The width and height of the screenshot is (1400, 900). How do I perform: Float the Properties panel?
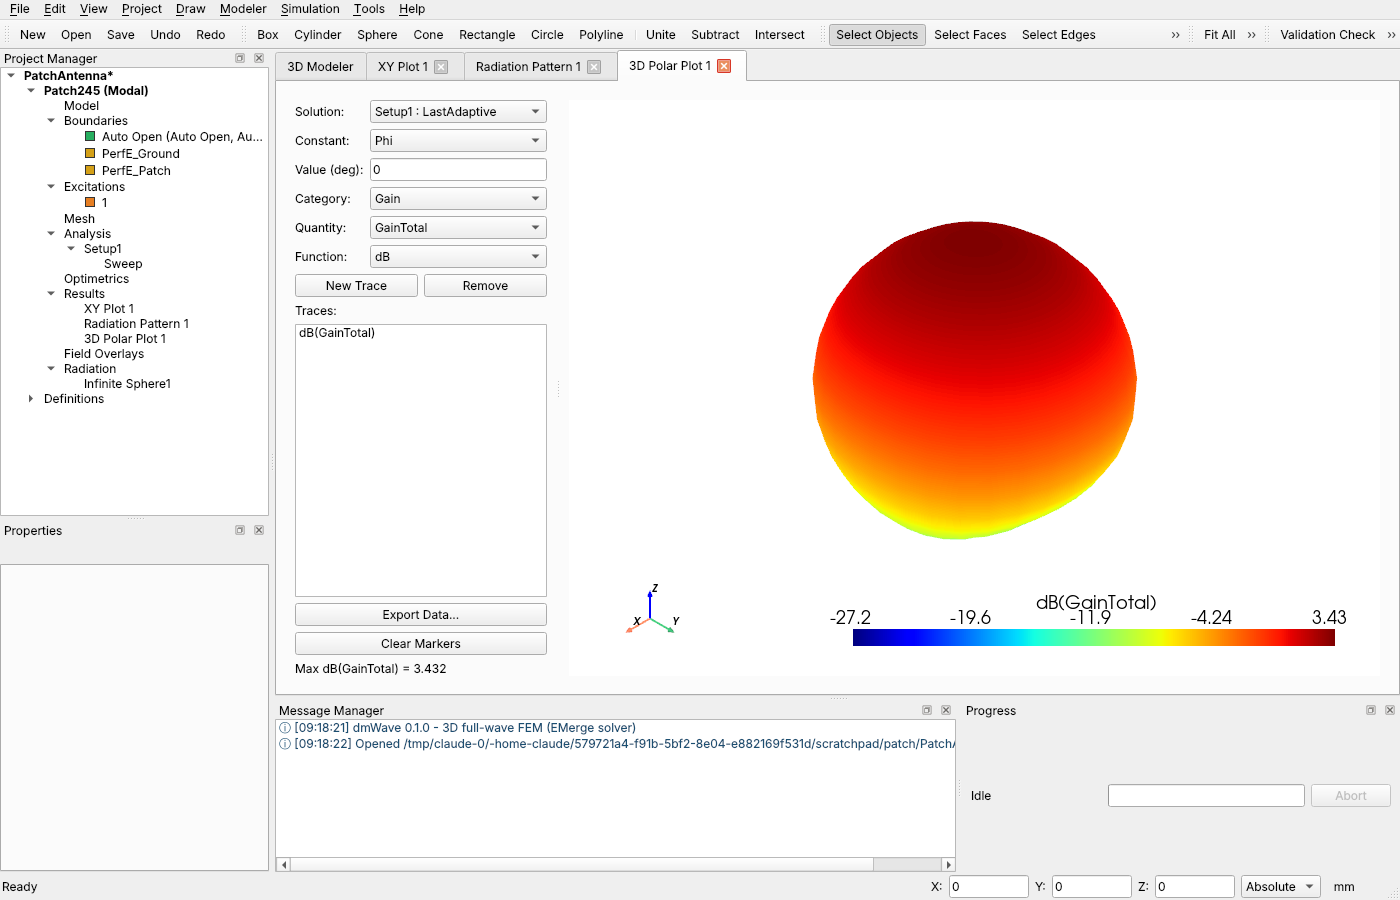coord(240,530)
